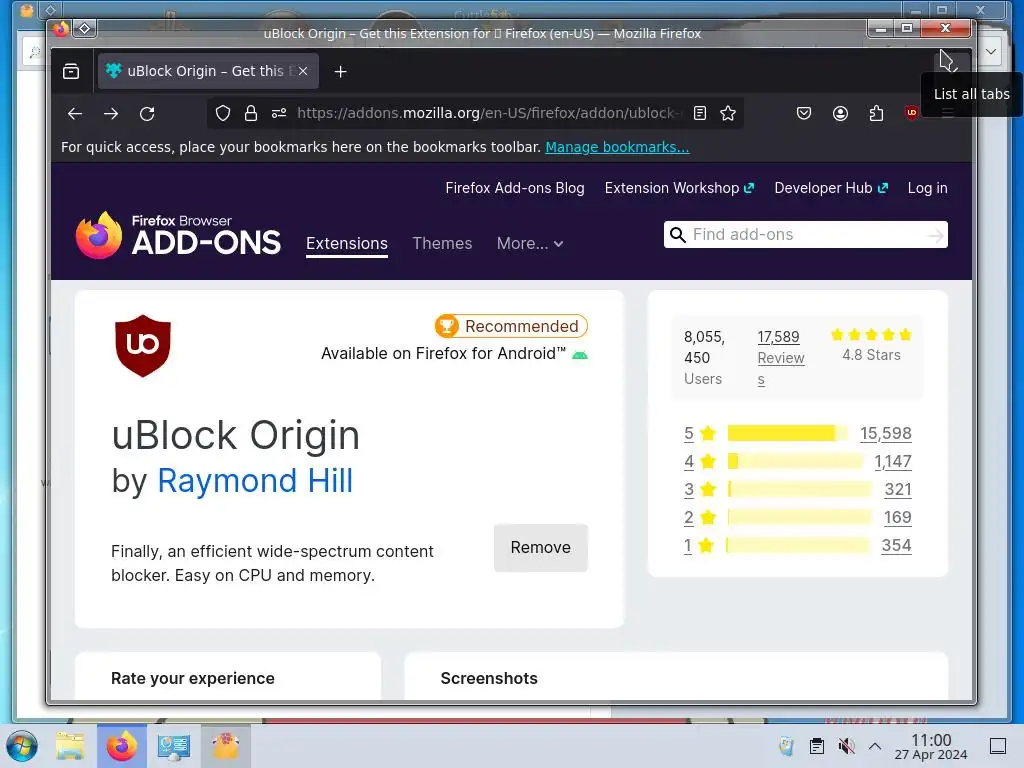
Task: Click Available on Firefox for Android text
Action: coord(443,353)
